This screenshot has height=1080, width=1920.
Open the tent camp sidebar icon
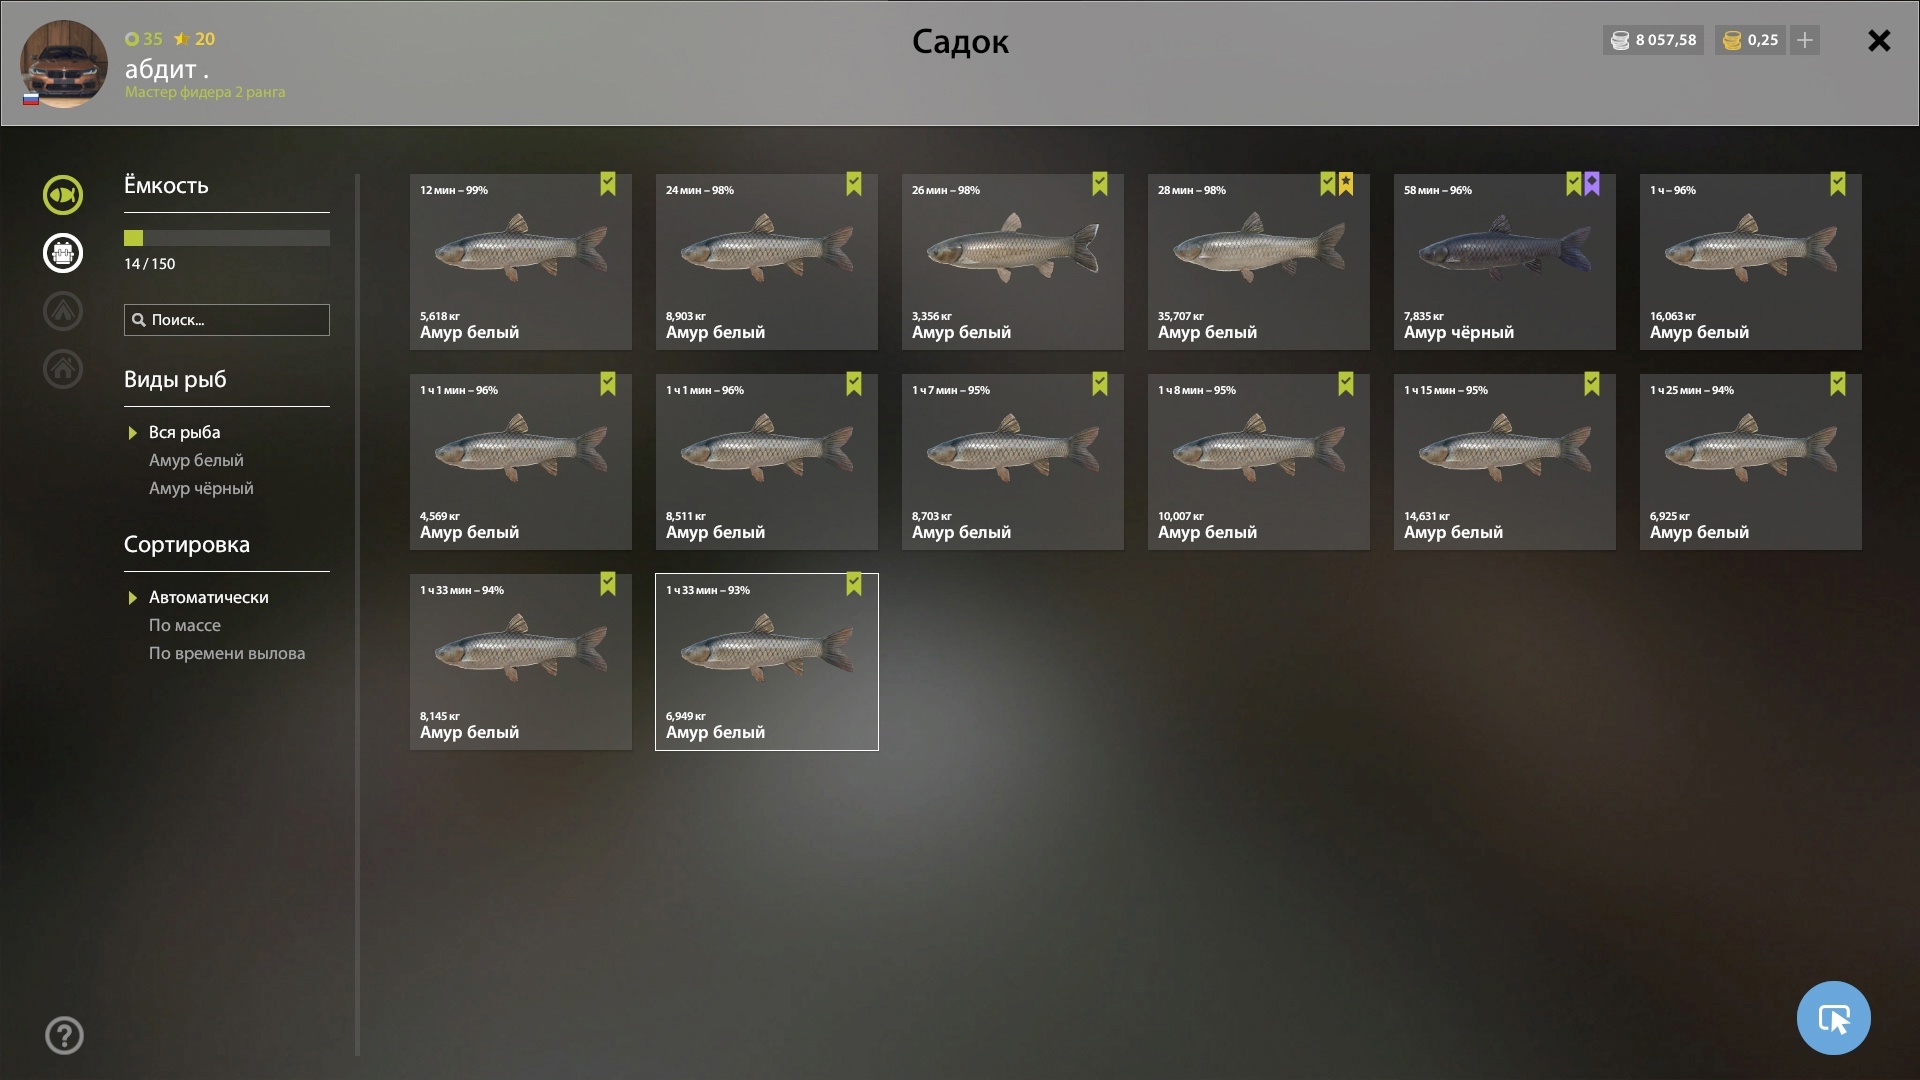tap(63, 311)
